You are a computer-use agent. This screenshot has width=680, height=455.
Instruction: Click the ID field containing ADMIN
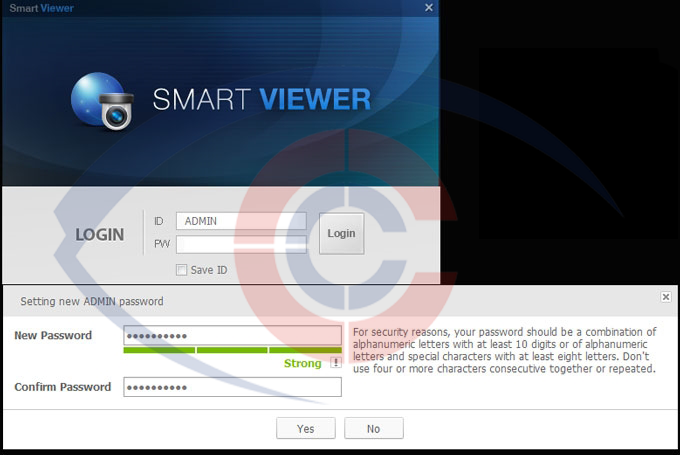point(241,221)
